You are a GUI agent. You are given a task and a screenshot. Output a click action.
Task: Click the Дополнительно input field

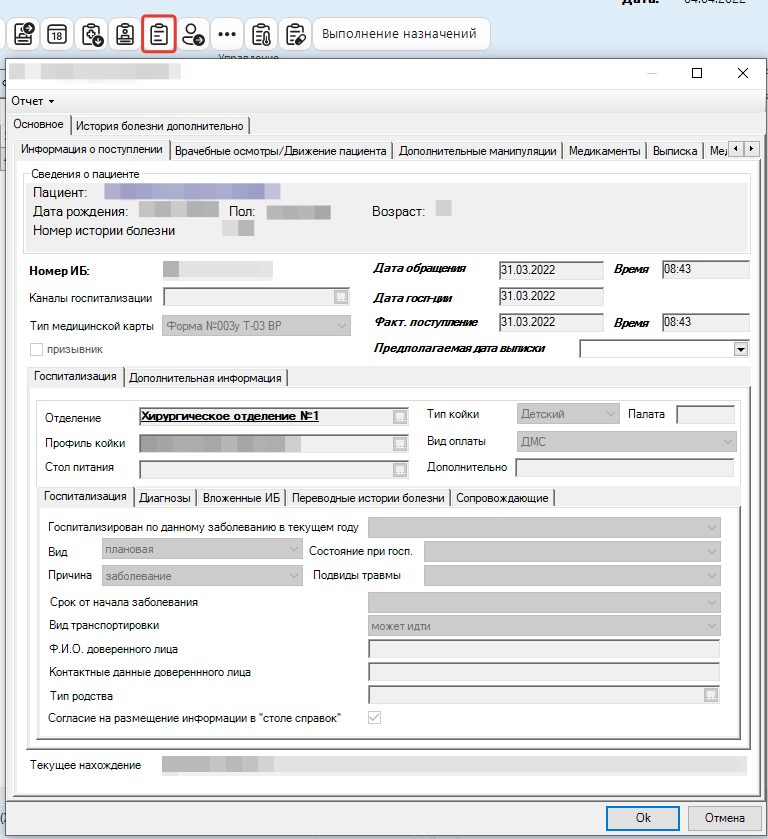coord(624,467)
